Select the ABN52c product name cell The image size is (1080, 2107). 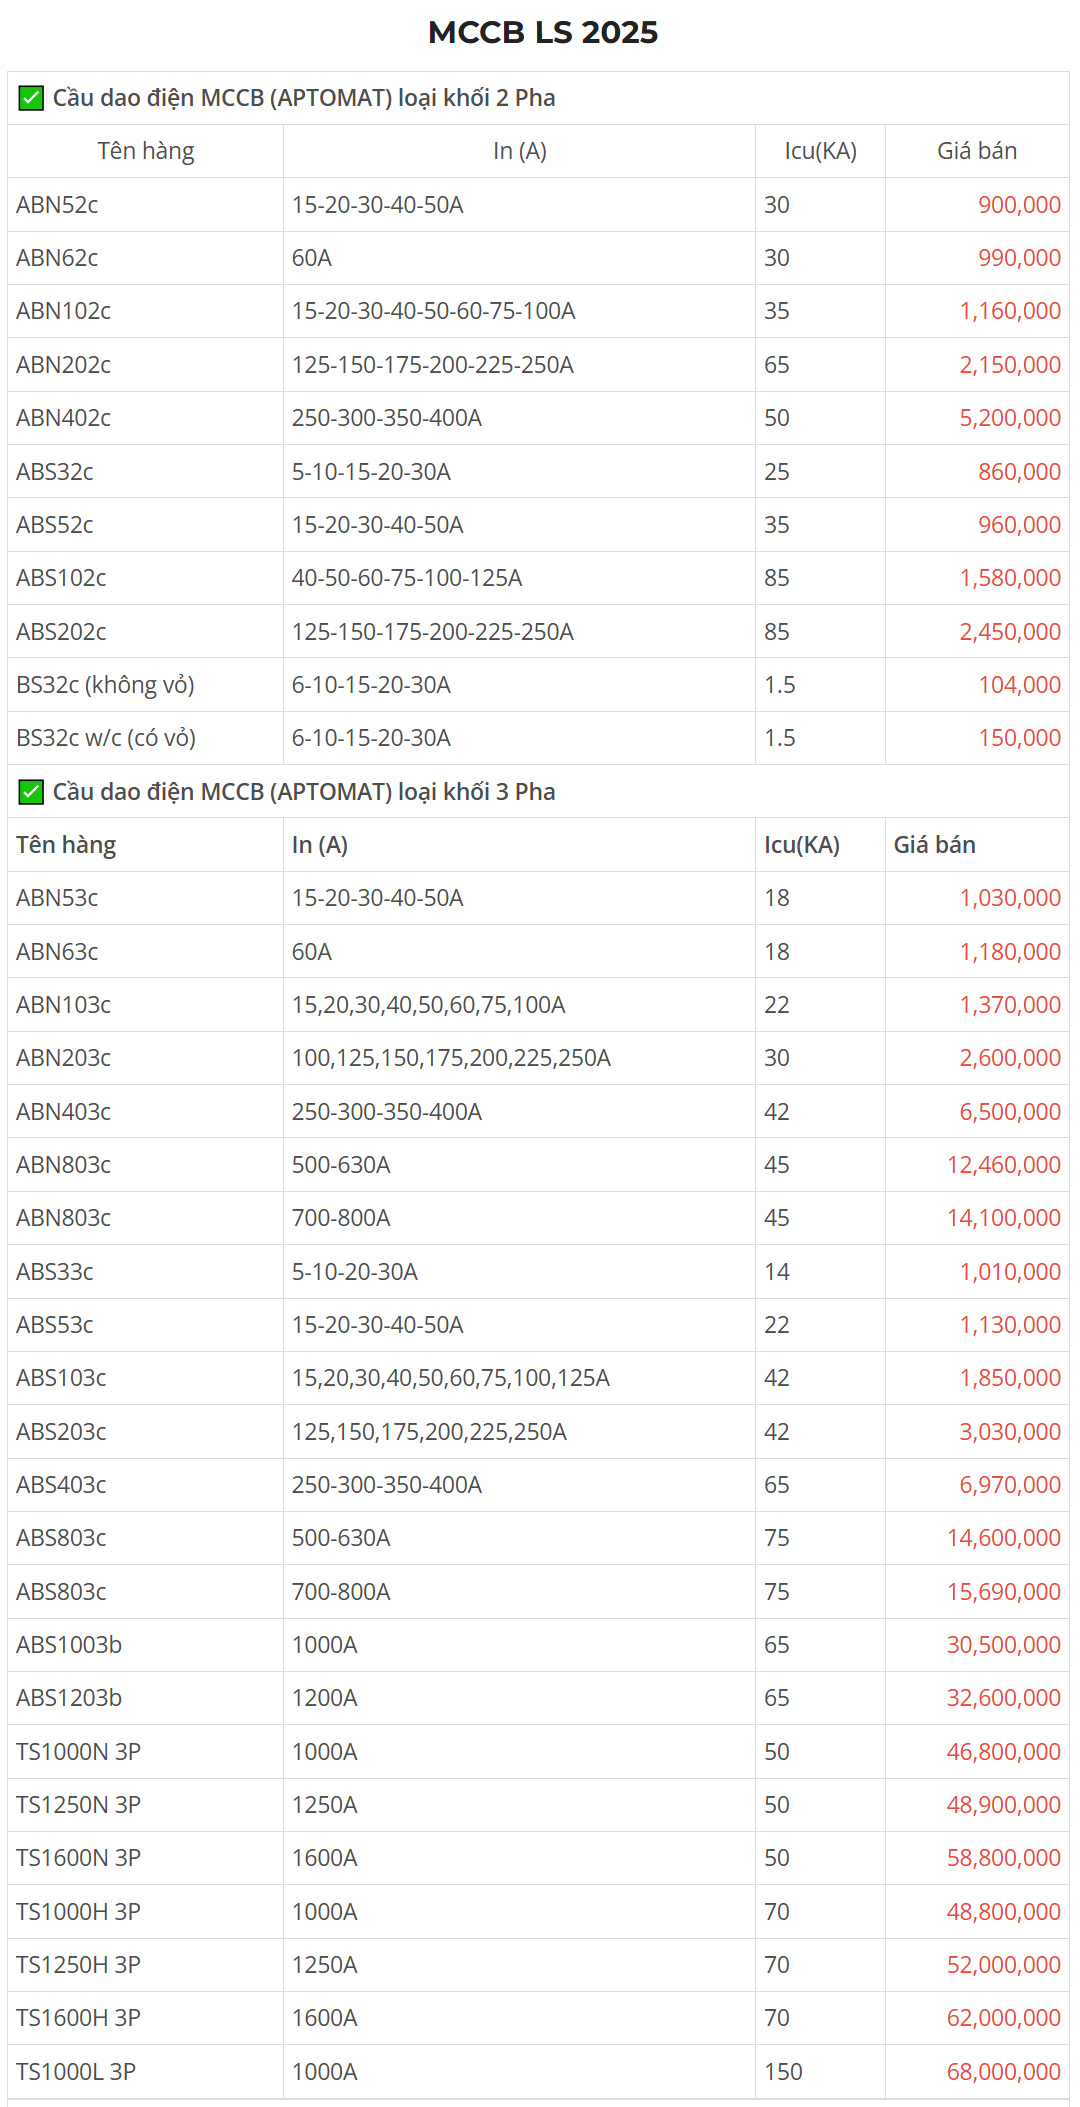[x=57, y=205]
